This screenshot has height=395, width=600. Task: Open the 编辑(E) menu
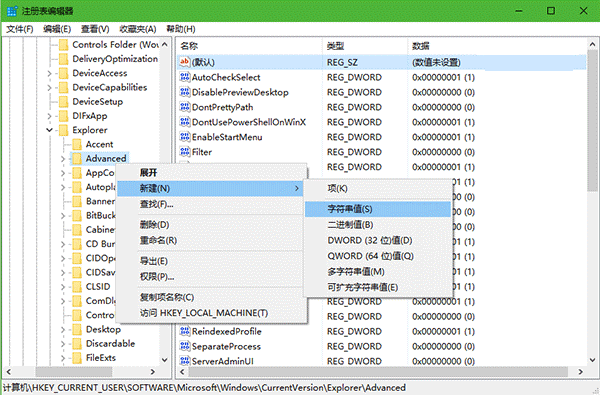(57, 29)
